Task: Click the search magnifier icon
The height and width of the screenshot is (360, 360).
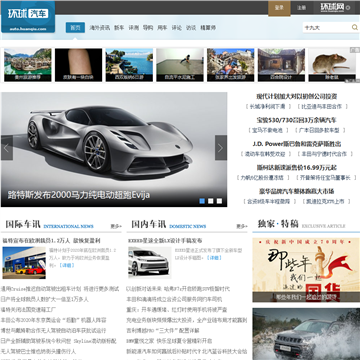Action: (355, 27)
